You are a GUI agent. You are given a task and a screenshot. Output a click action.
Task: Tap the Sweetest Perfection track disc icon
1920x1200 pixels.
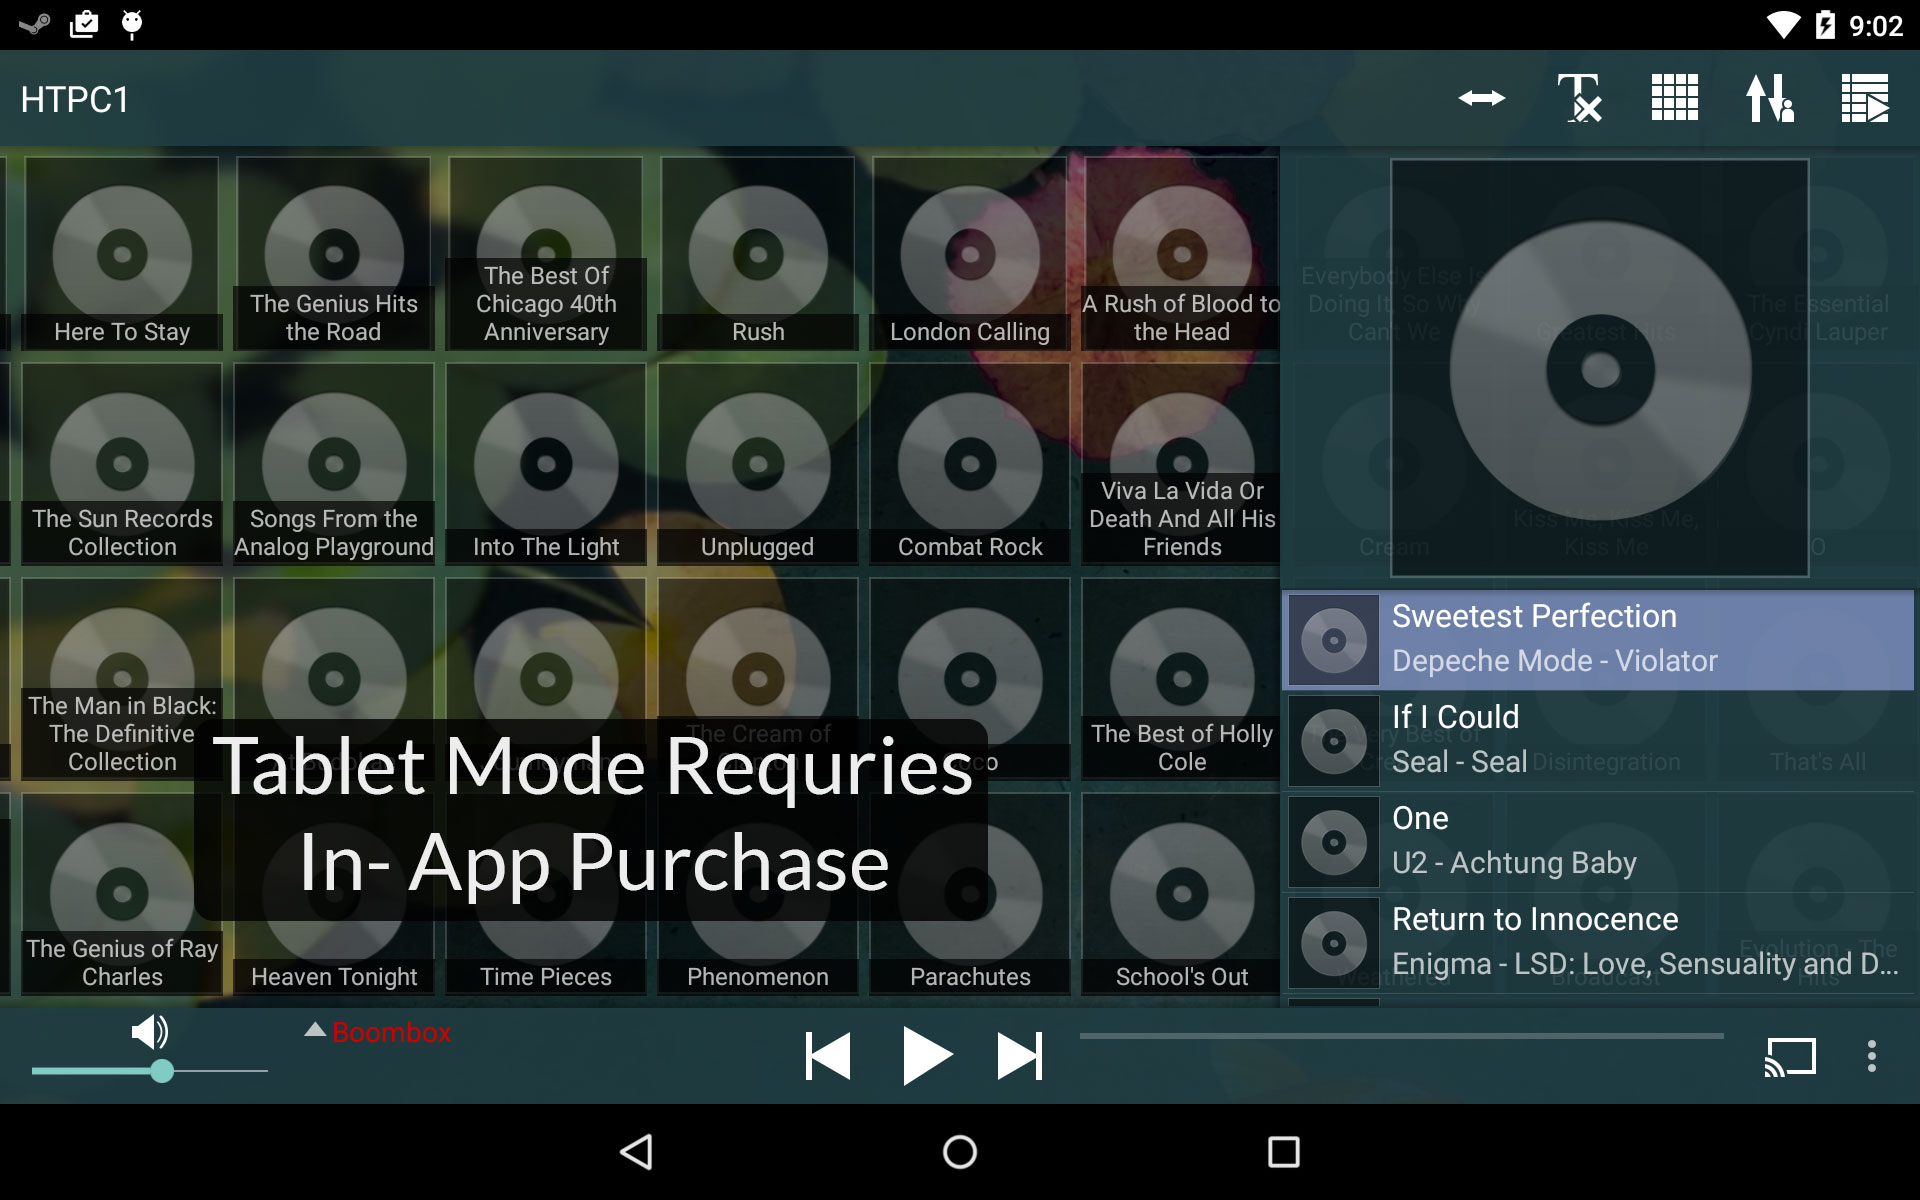1334,640
